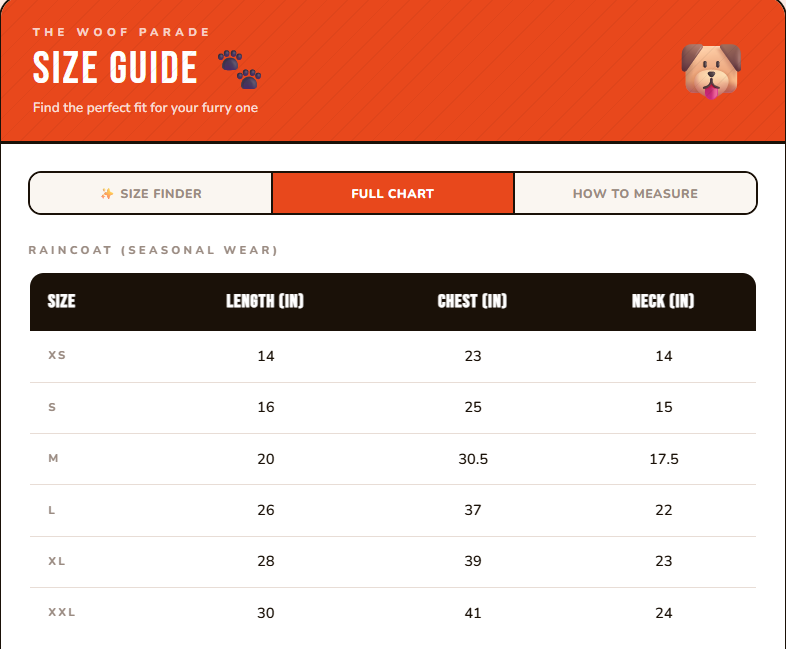The height and width of the screenshot is (649, 786).
Task: Open the Size Finder tab
Action: click(150, 193)
